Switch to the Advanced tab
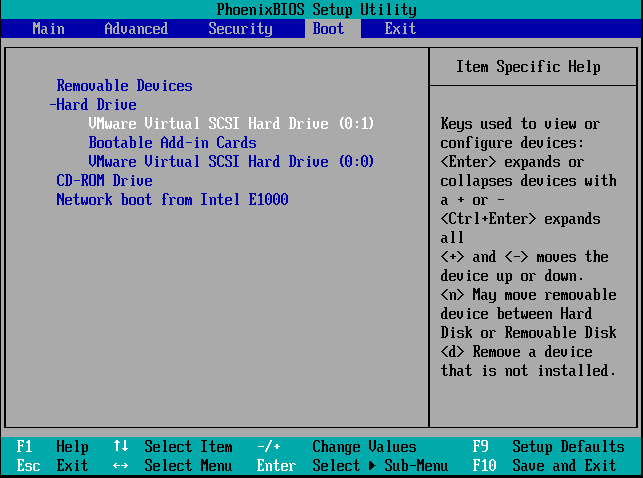 [x=136, y=29]
